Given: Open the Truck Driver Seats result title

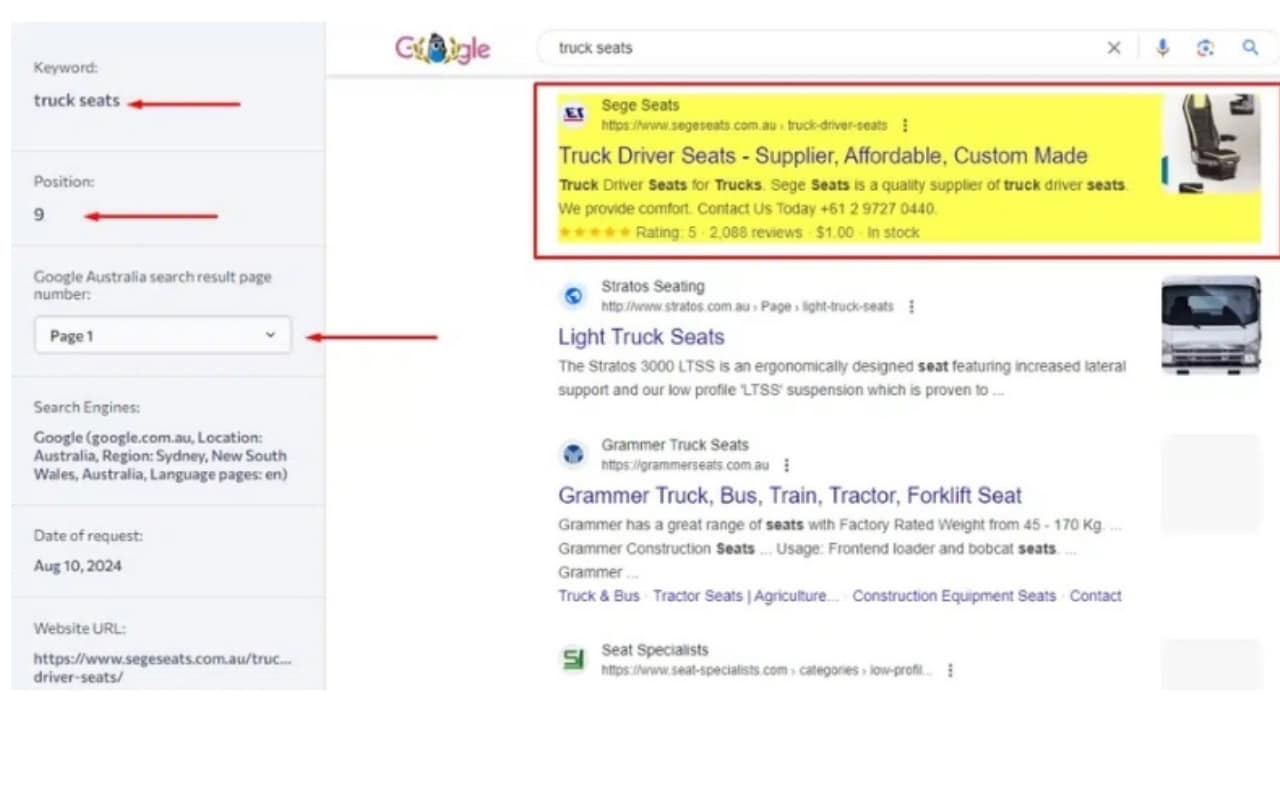Looking at the screenshot, I should (822, 156).
